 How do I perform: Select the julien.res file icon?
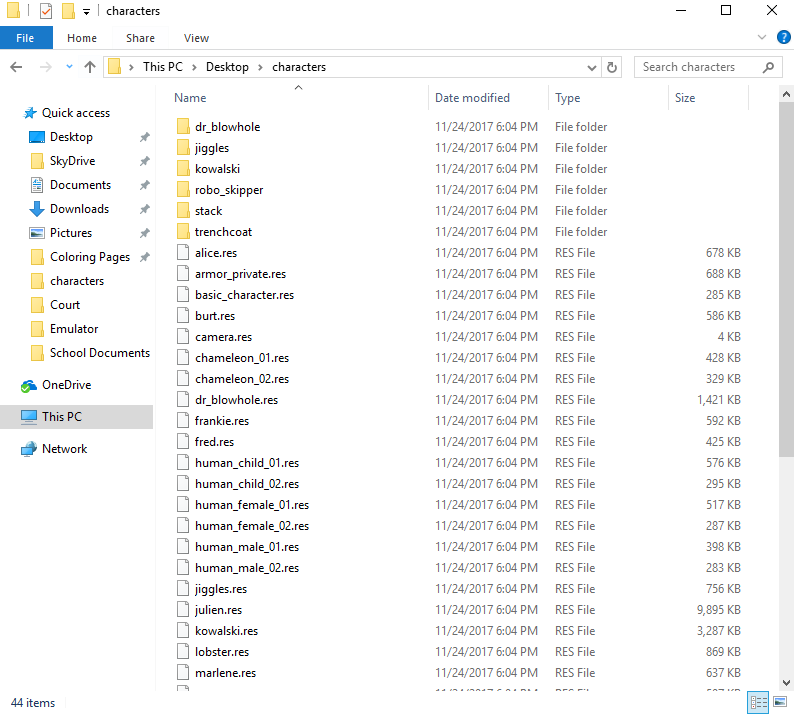[183, 610]
